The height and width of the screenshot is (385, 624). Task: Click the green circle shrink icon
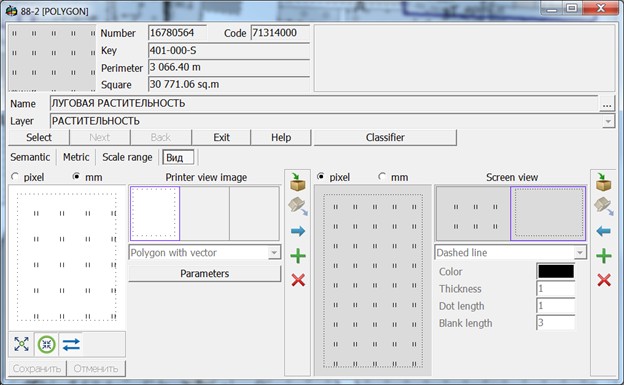[47, 344]
